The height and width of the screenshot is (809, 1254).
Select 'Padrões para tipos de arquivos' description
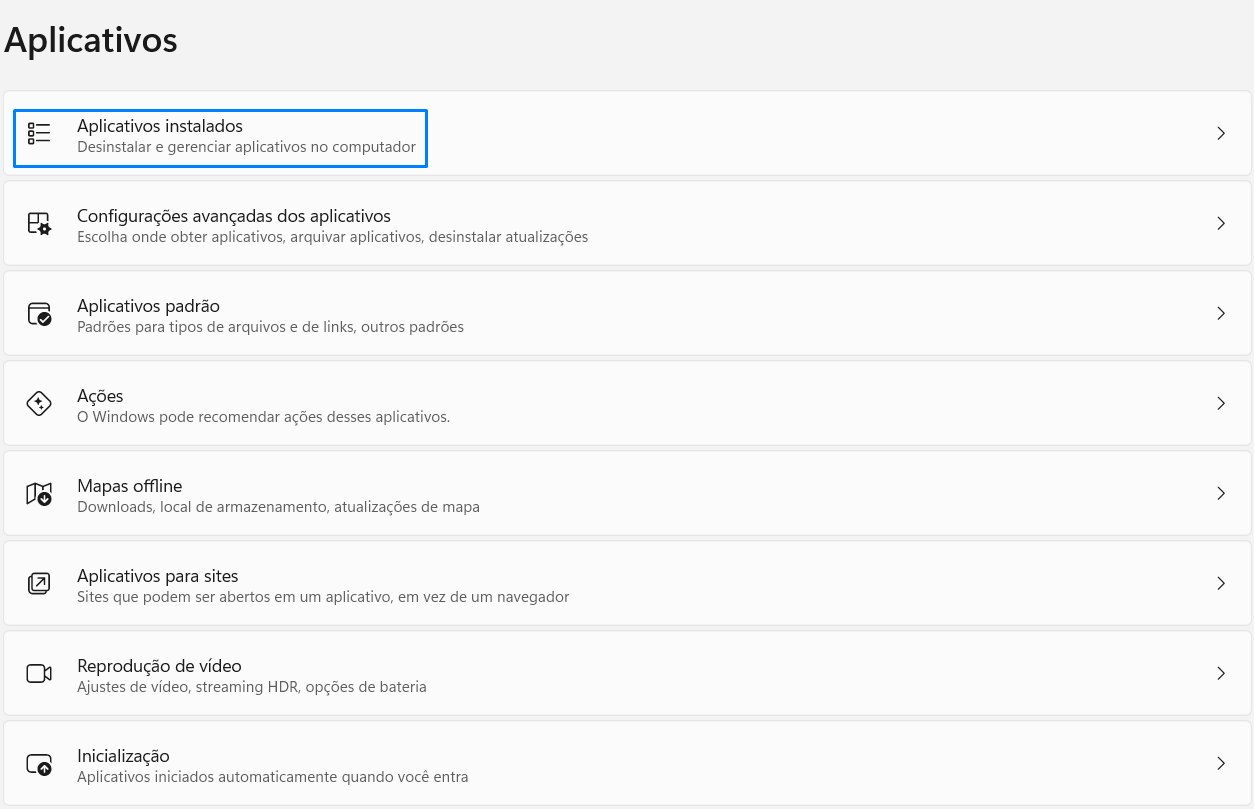point(270,327)
